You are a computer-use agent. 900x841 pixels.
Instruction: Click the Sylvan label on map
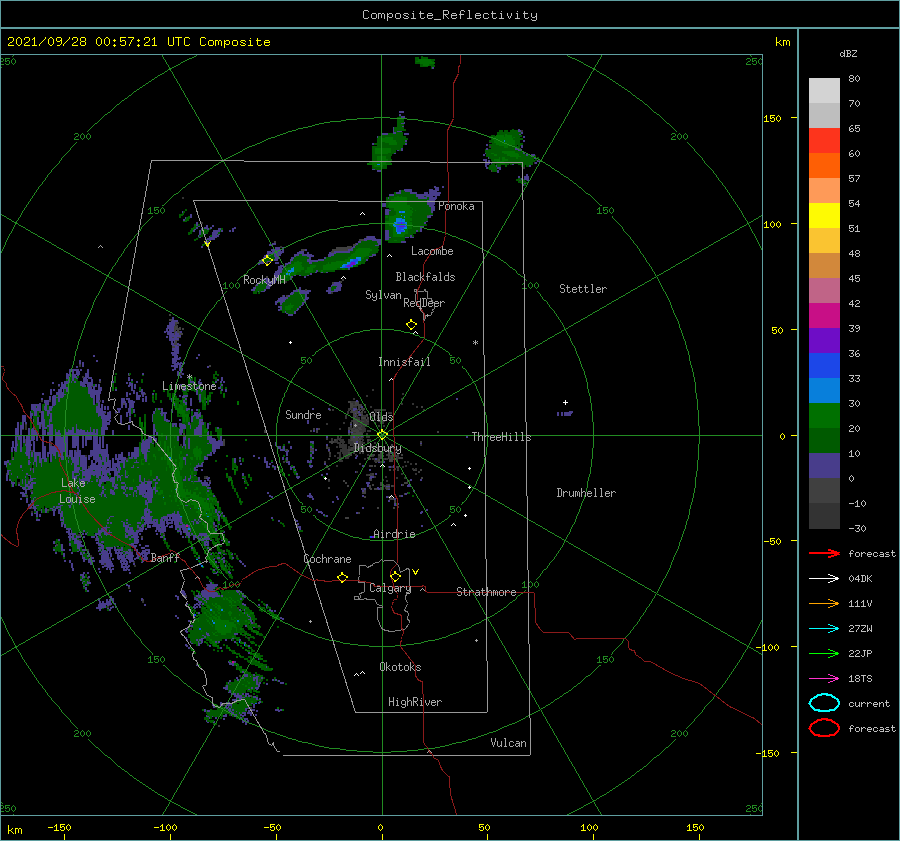383,295
